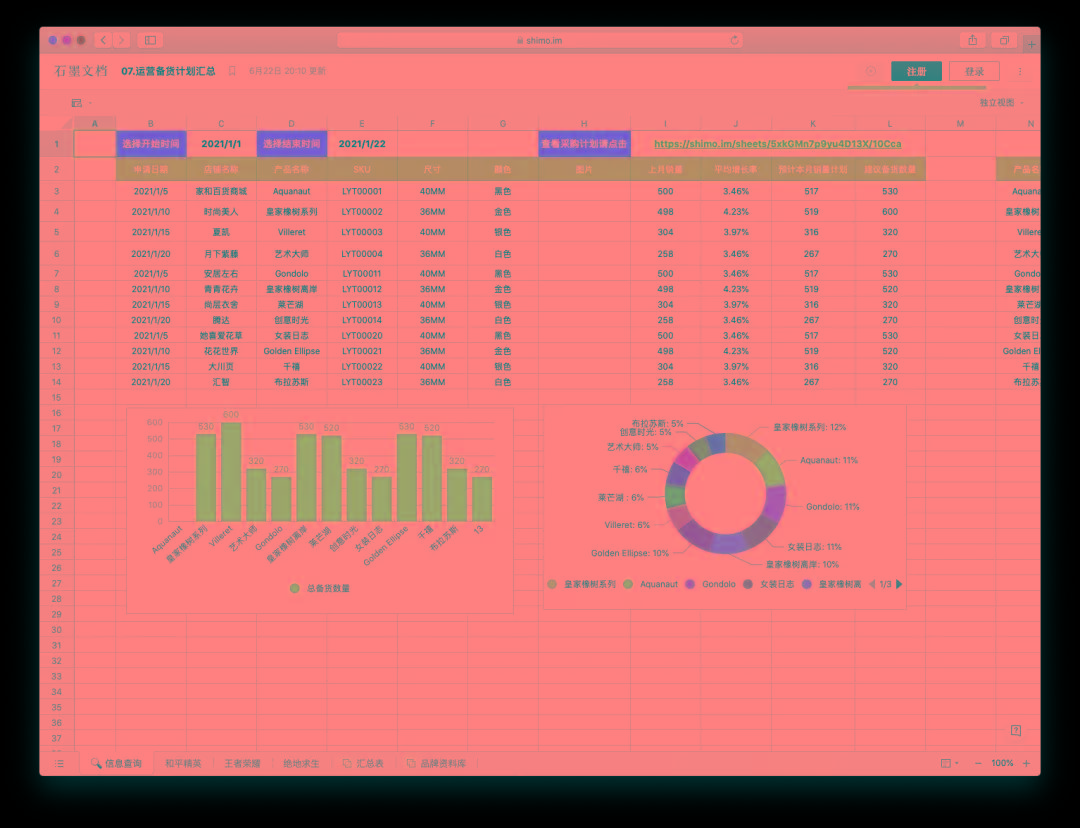Image resolution: width=1080 pixels, height=828 pixels.
Task: Click the 登录 login button
Action: tap(974, 71)
